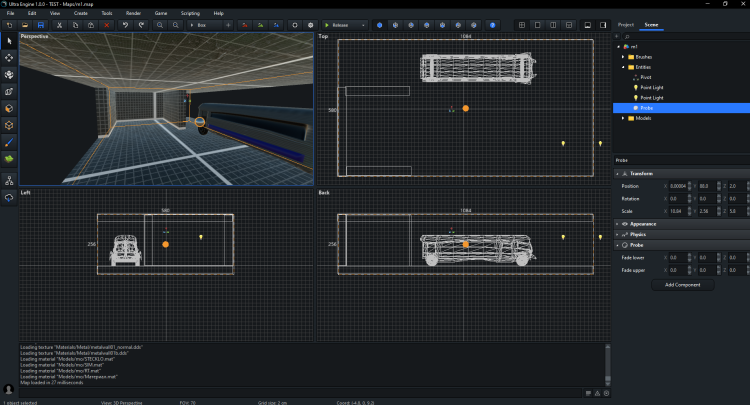Expand the Appearance section

[x=643, y=224]
